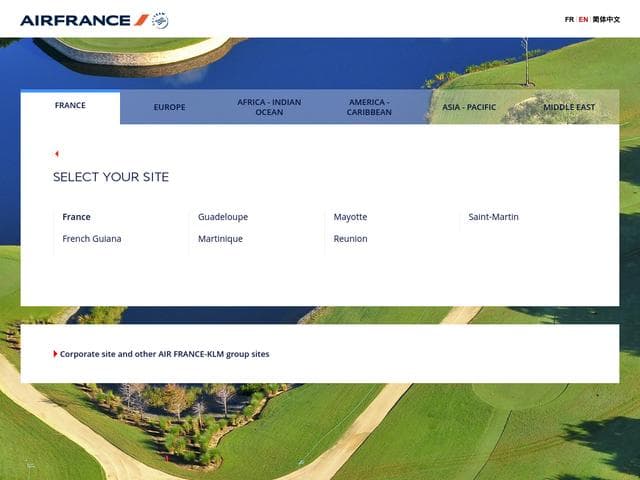The width and height of the screenshot is (640, 480).
Task: Choose the Reunion site
Action: [x=350, y=239]
